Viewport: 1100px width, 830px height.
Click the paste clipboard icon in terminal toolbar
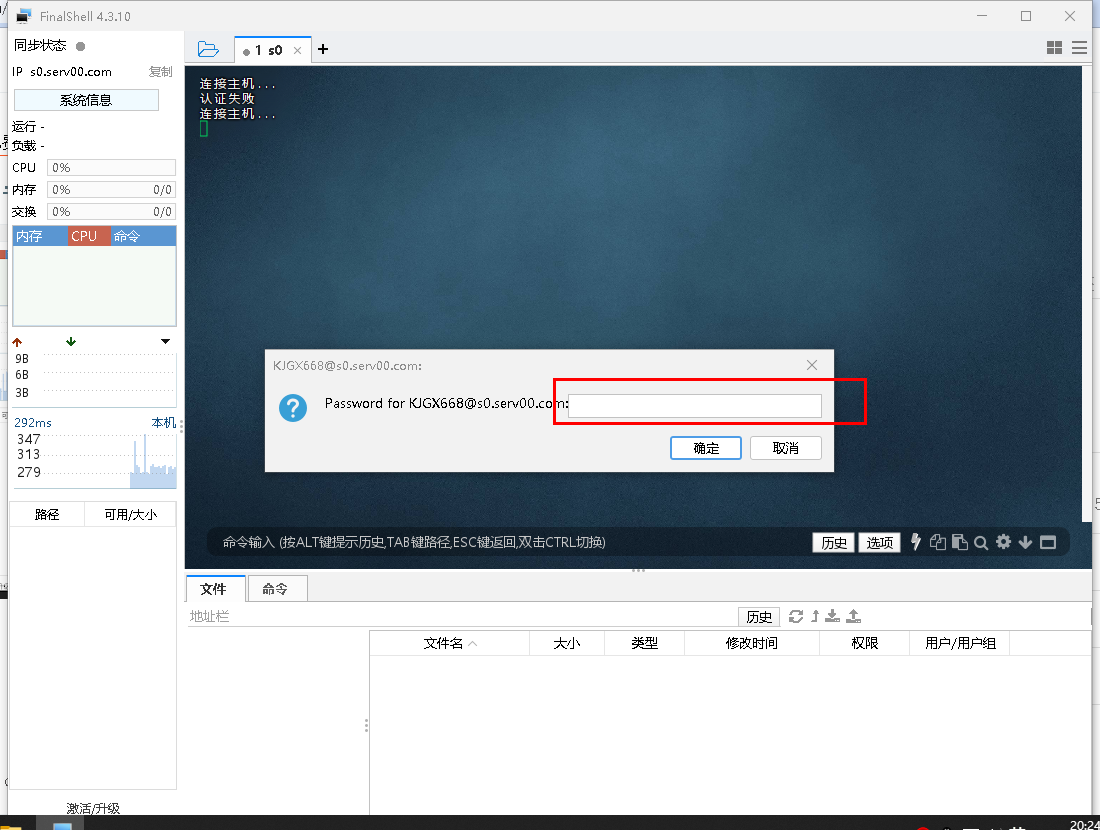[x=960, y=542]
